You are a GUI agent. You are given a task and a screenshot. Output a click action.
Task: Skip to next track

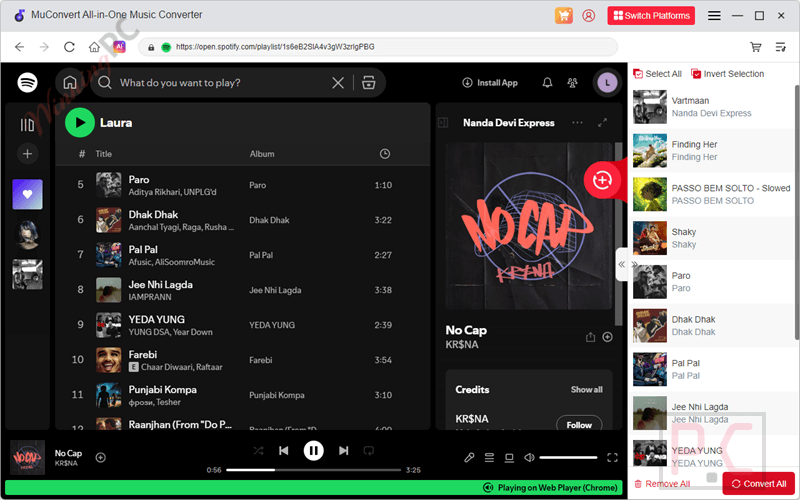(x=343, y=451)
